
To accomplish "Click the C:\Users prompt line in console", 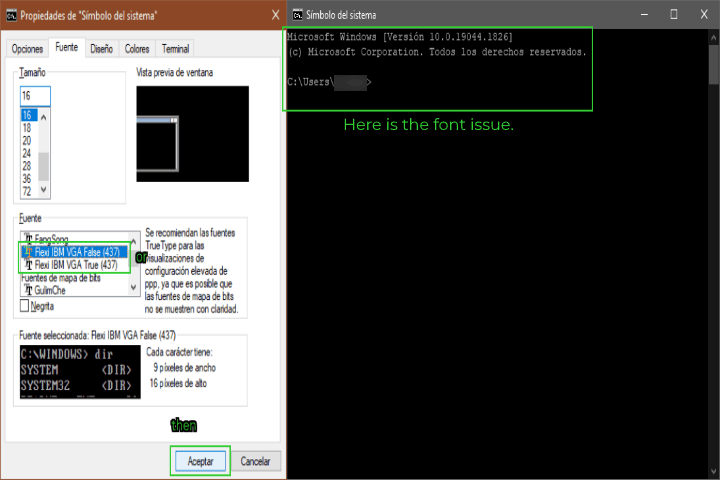I will (329, 82).
